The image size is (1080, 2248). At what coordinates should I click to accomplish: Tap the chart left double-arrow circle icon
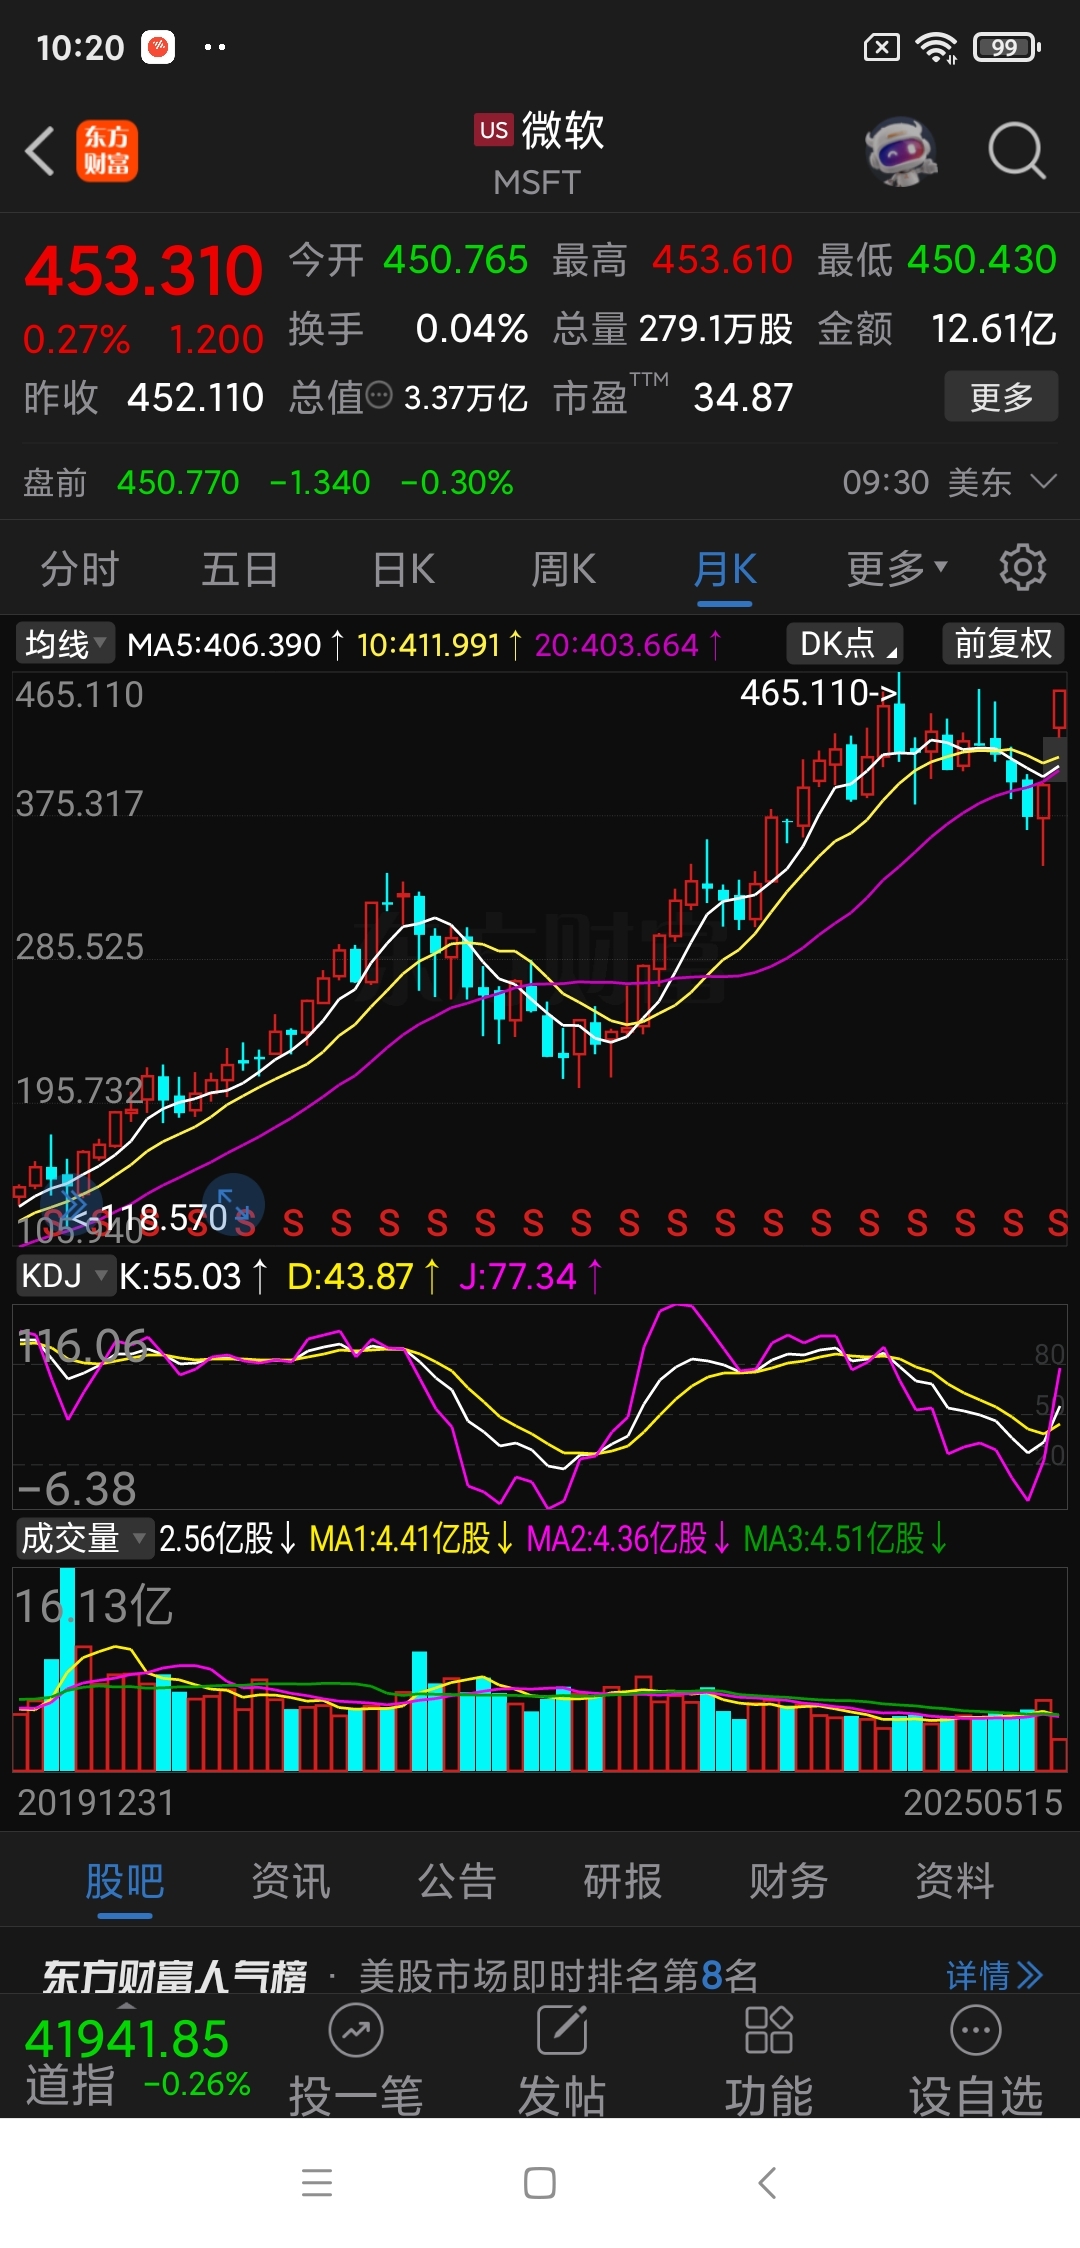(72, 1204)
